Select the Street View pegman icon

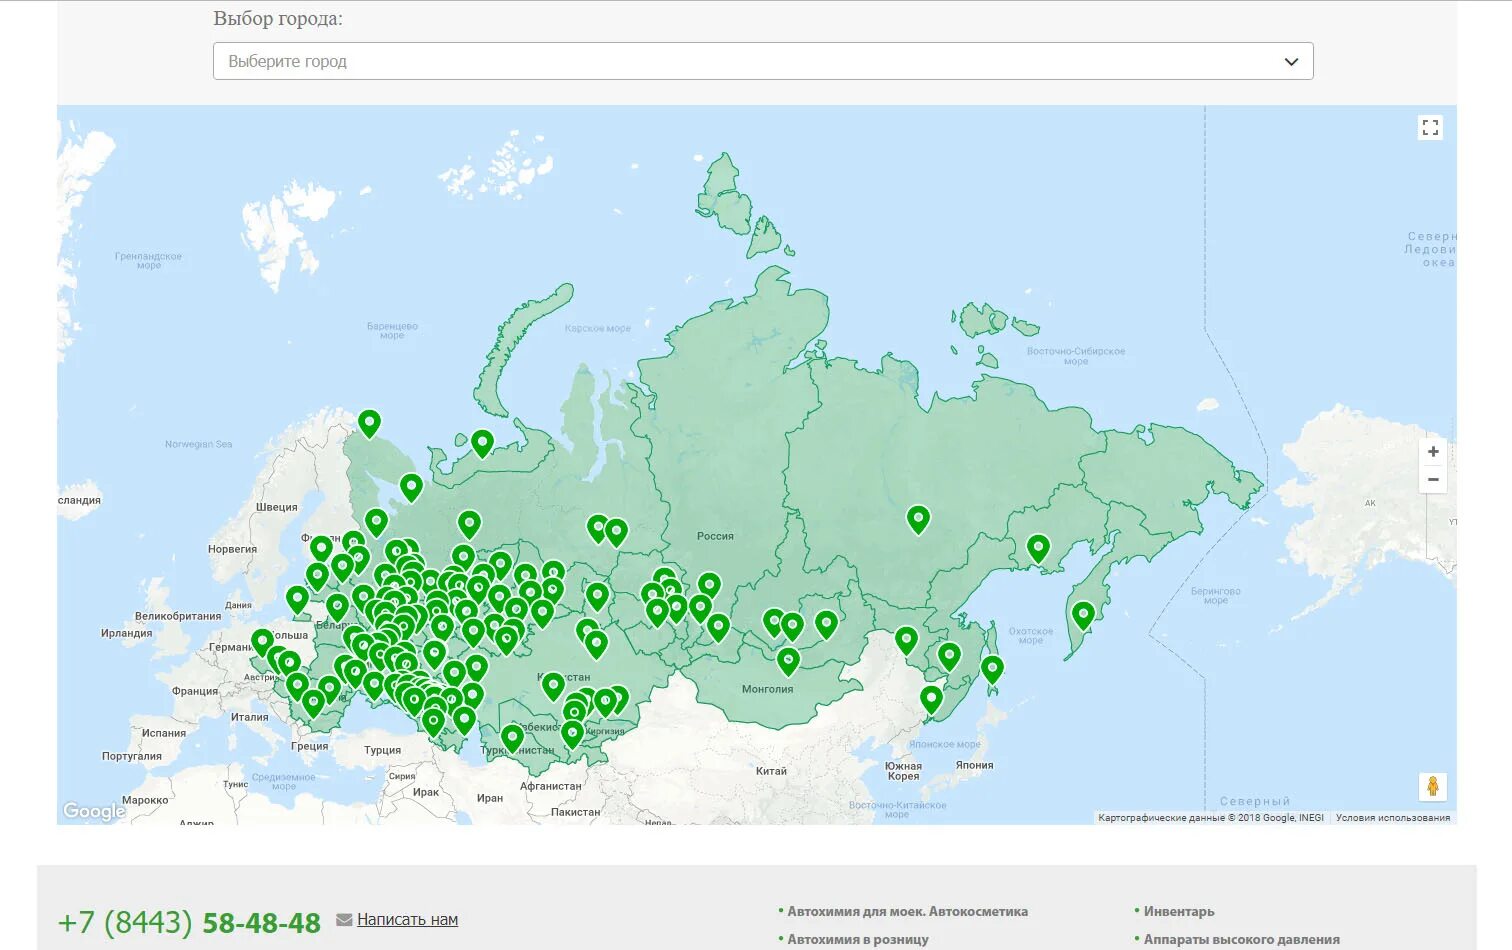click(1432, 786)
